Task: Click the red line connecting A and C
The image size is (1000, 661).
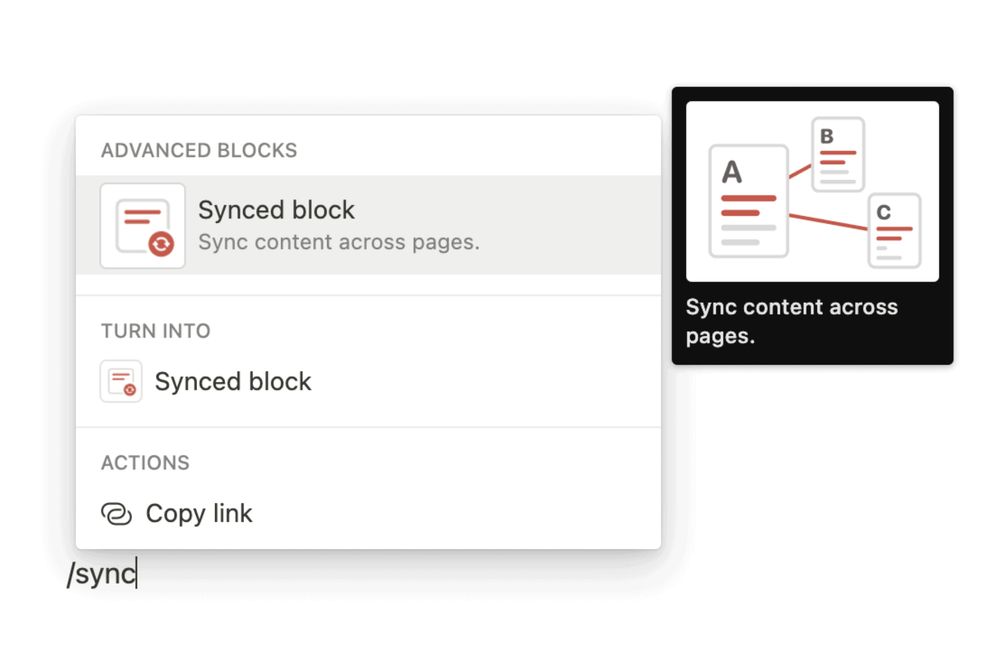Action: point(828,222)
